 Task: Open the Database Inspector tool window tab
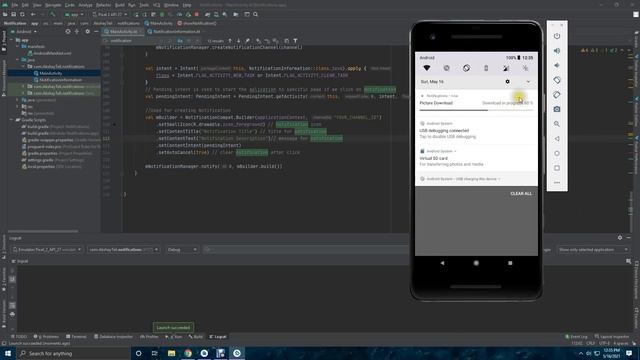113,337
